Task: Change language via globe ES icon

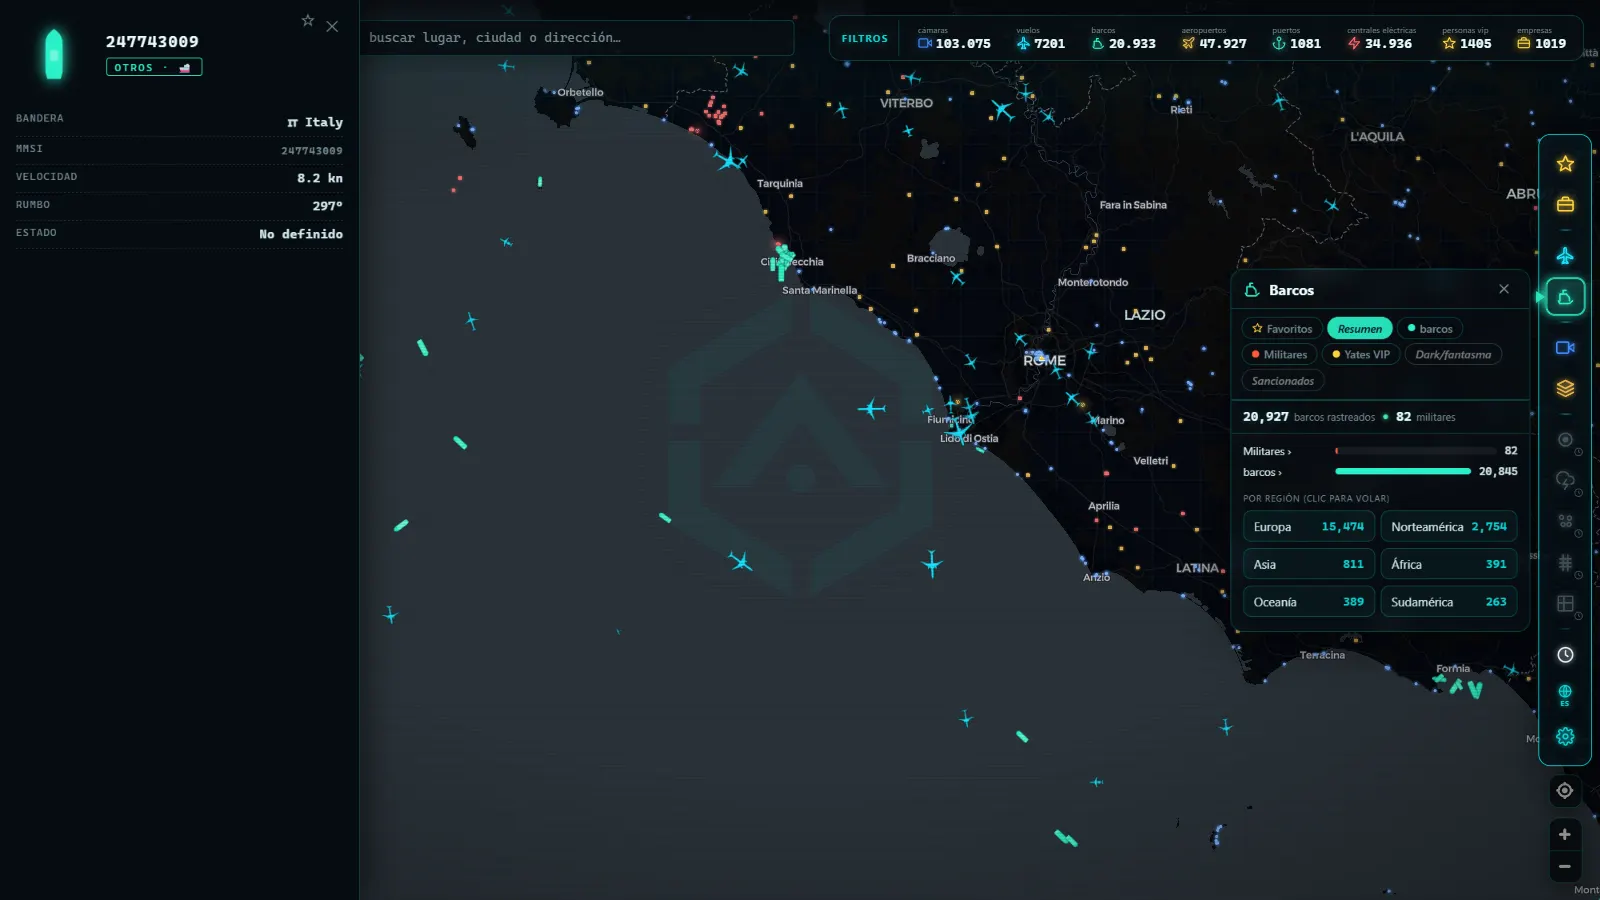Action: 1565,695
